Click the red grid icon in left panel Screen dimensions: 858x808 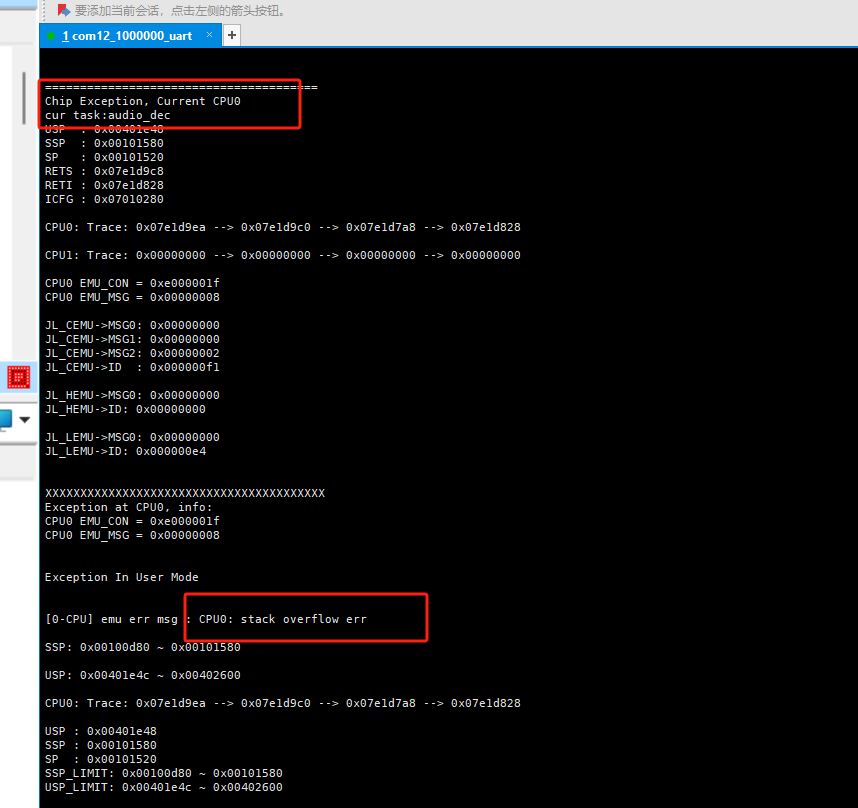19,377
